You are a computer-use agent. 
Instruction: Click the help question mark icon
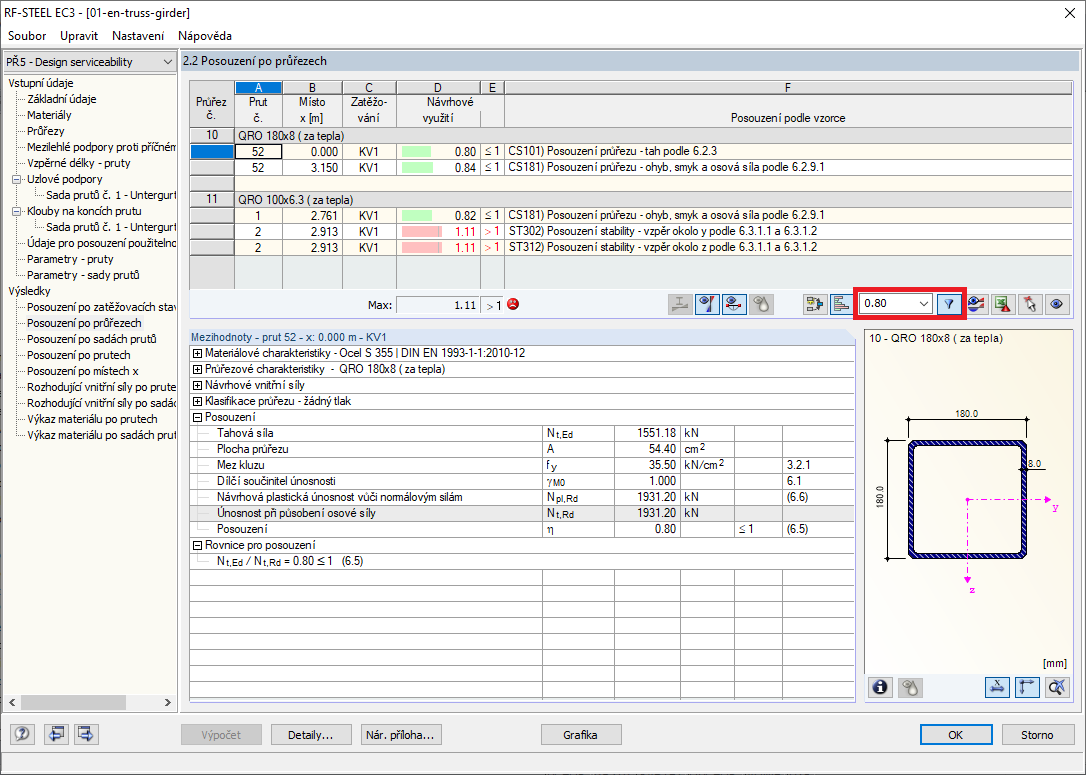[22, 734]
